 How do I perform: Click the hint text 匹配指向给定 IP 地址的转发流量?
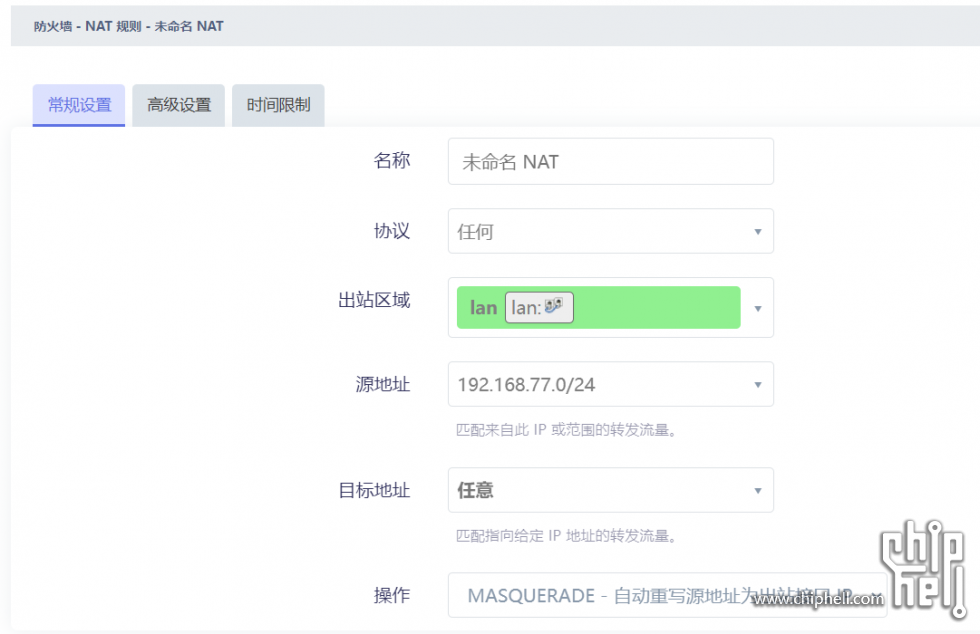coord(566,536)
